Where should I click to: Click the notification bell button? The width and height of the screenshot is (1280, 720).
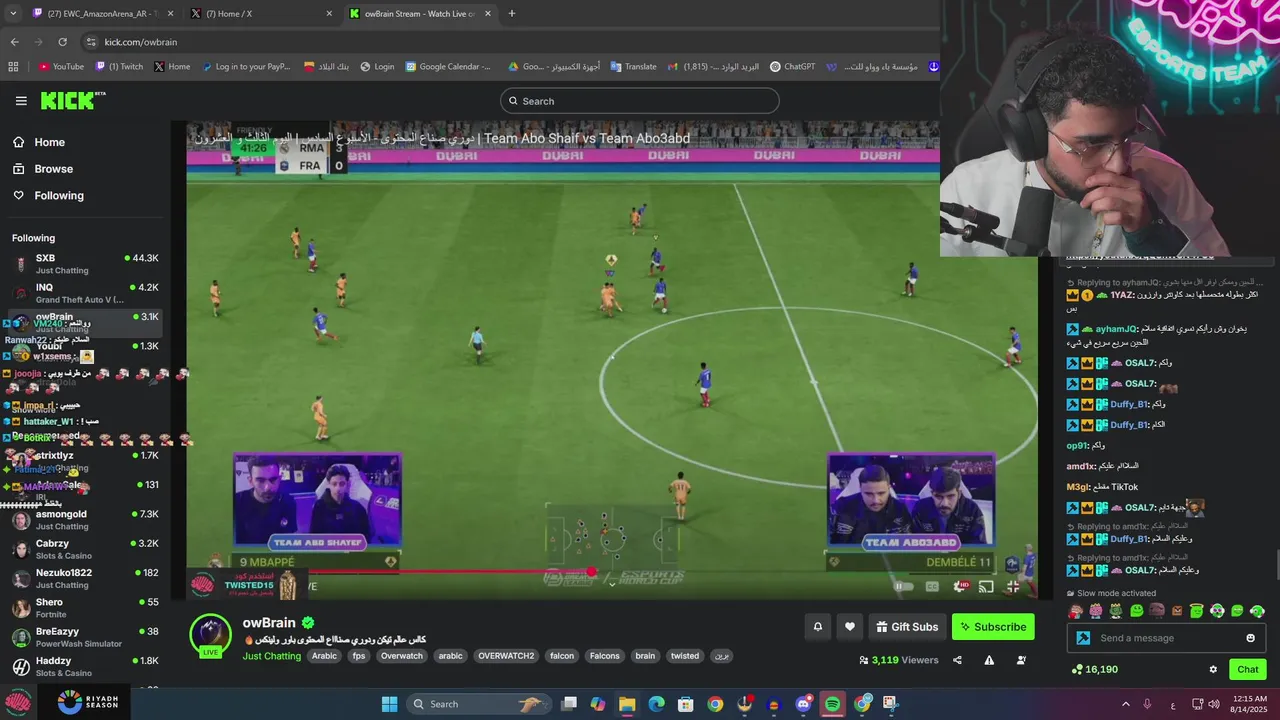817,627
